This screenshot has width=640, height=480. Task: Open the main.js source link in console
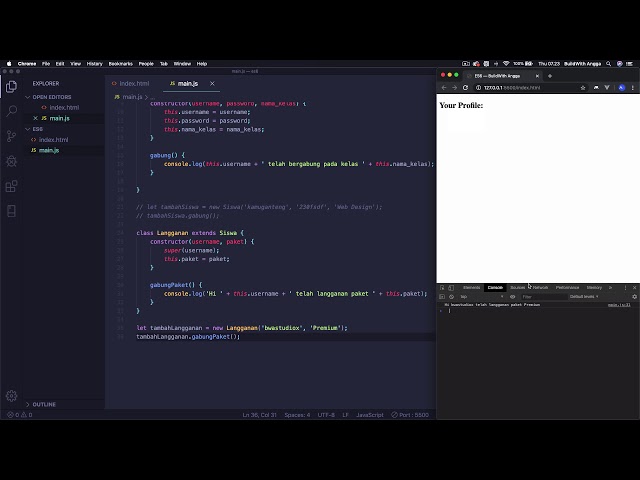619,305
